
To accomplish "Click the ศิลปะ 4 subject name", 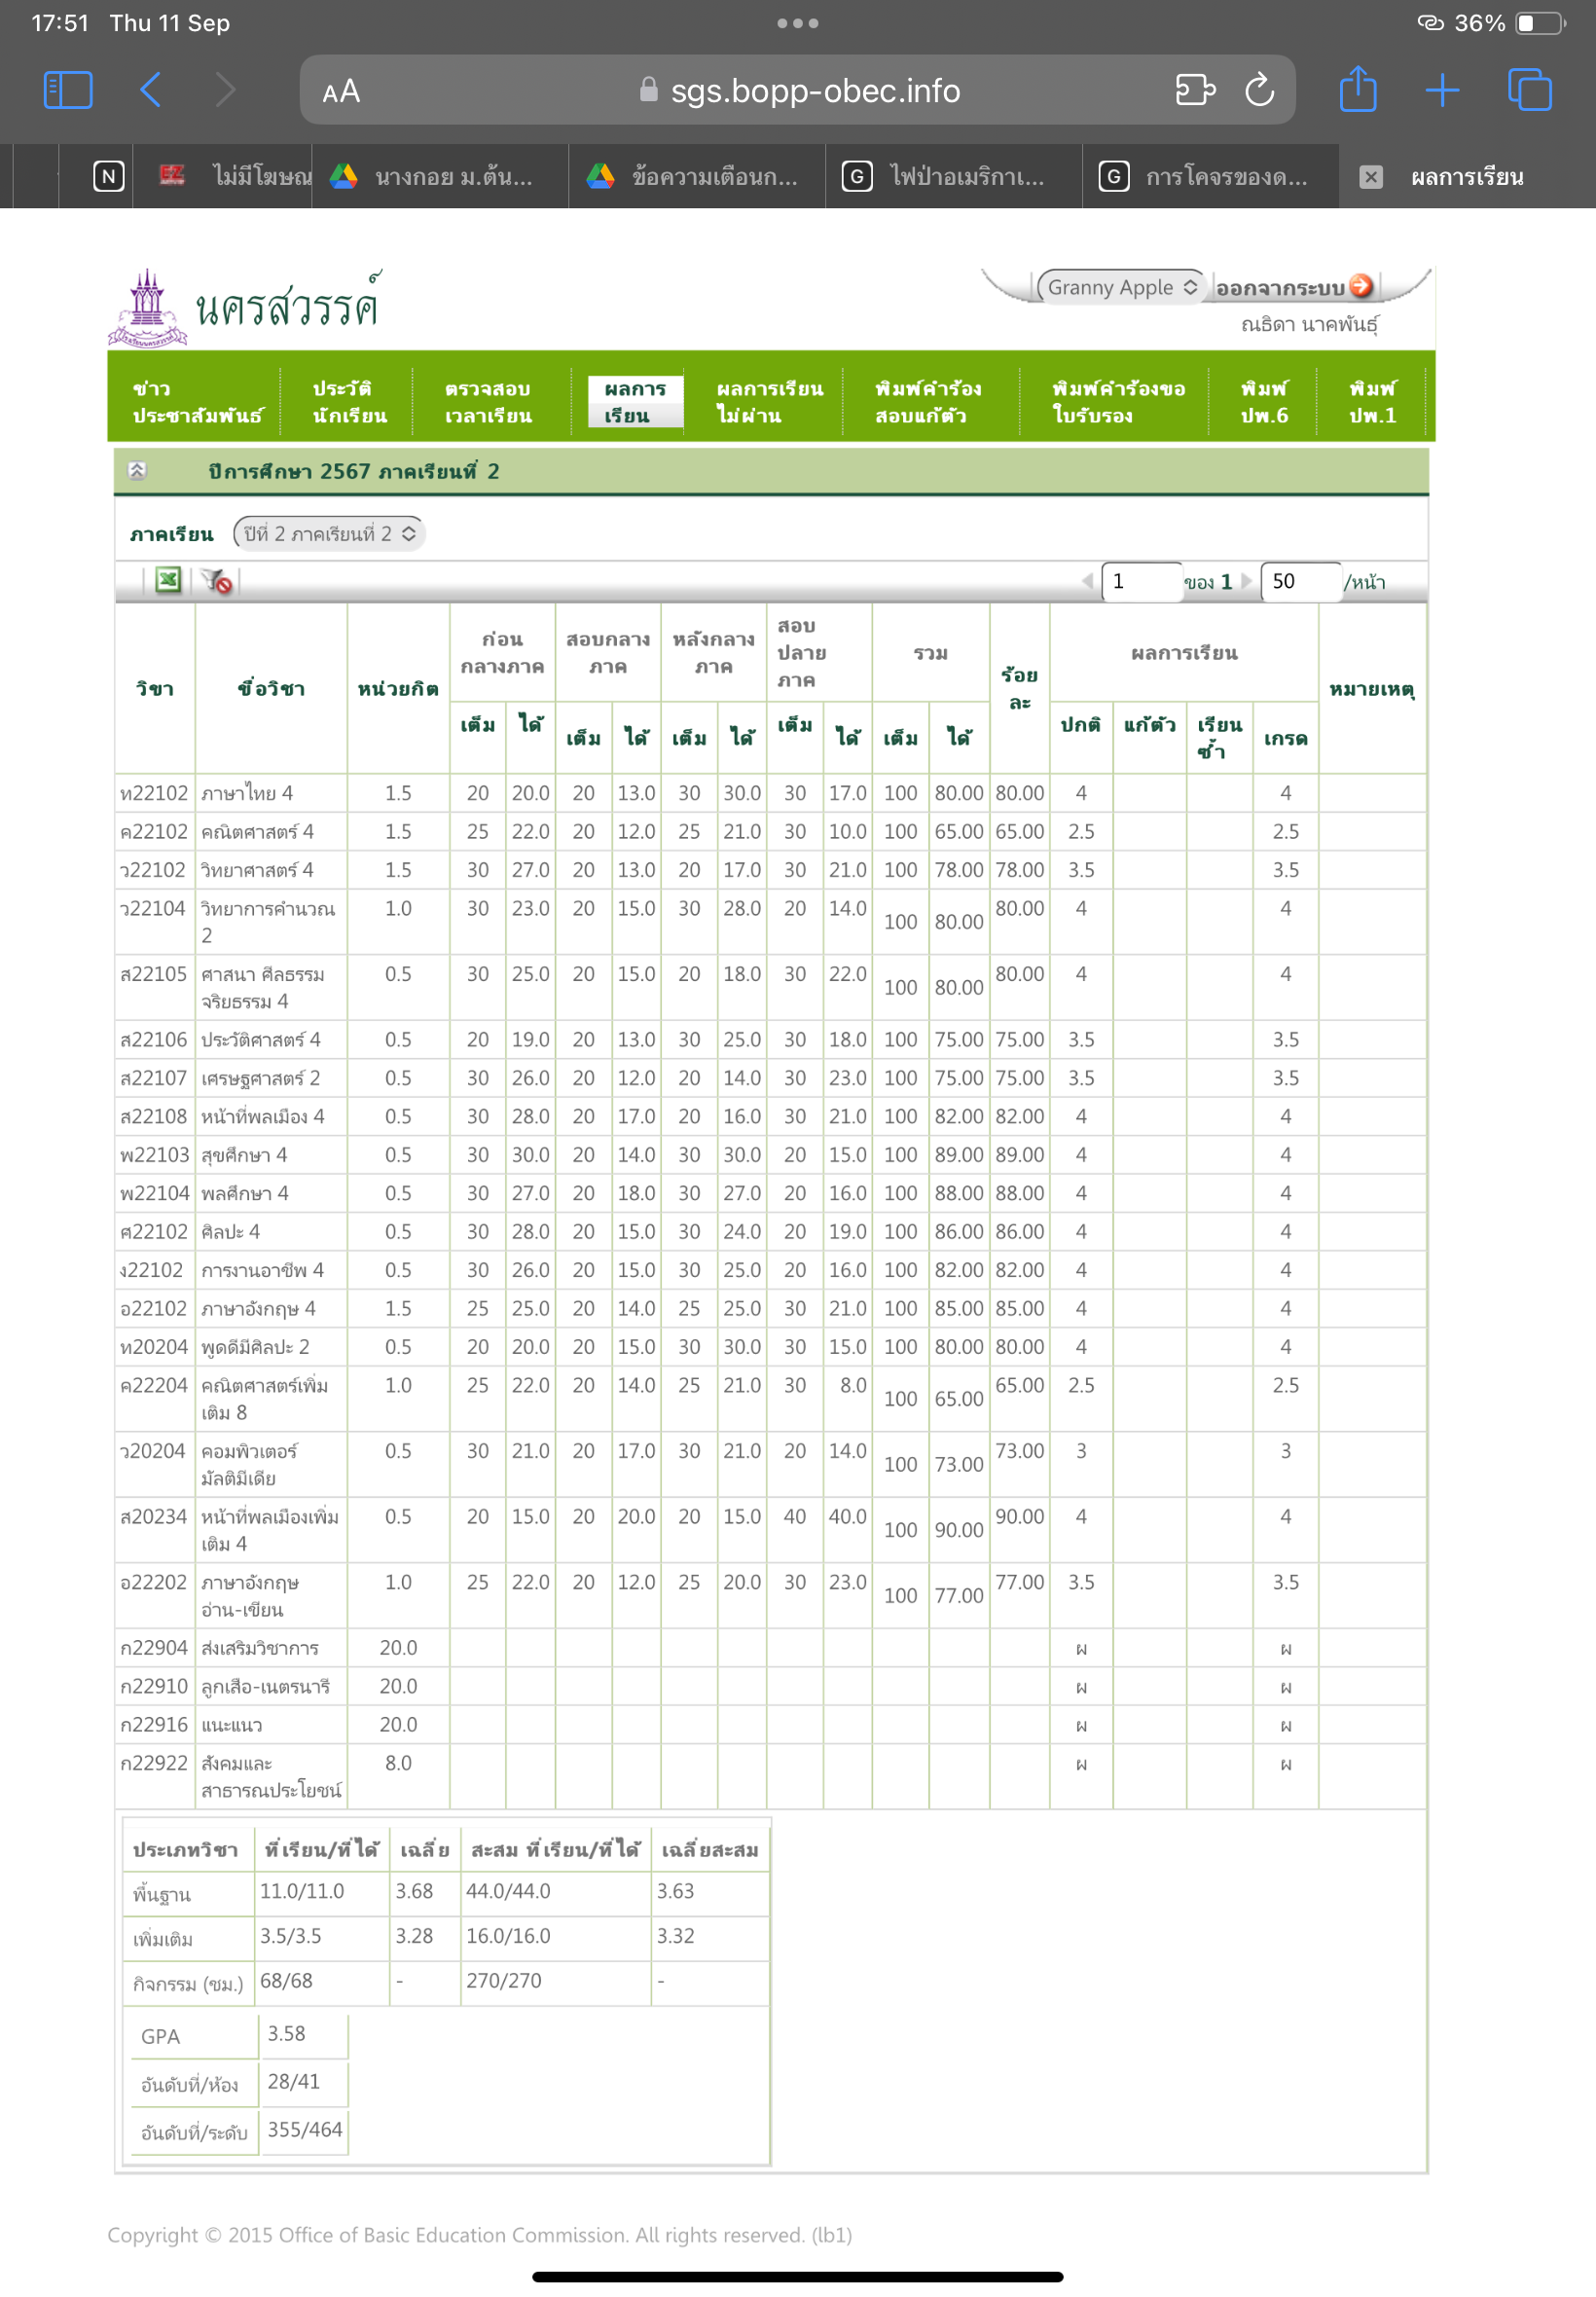I will point(230,1232).
